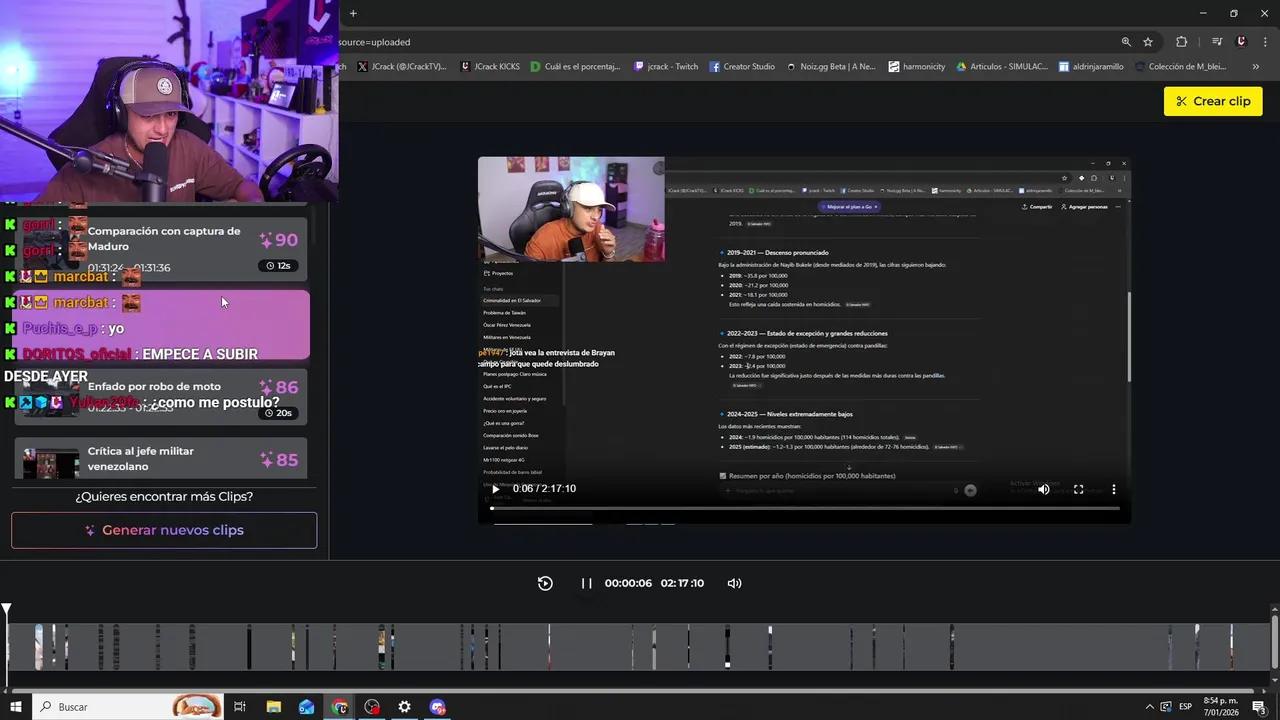This screenshot has height=720, width=1280.
Task: Open Outlook from the taskbar
Action: tap(306, 707)
